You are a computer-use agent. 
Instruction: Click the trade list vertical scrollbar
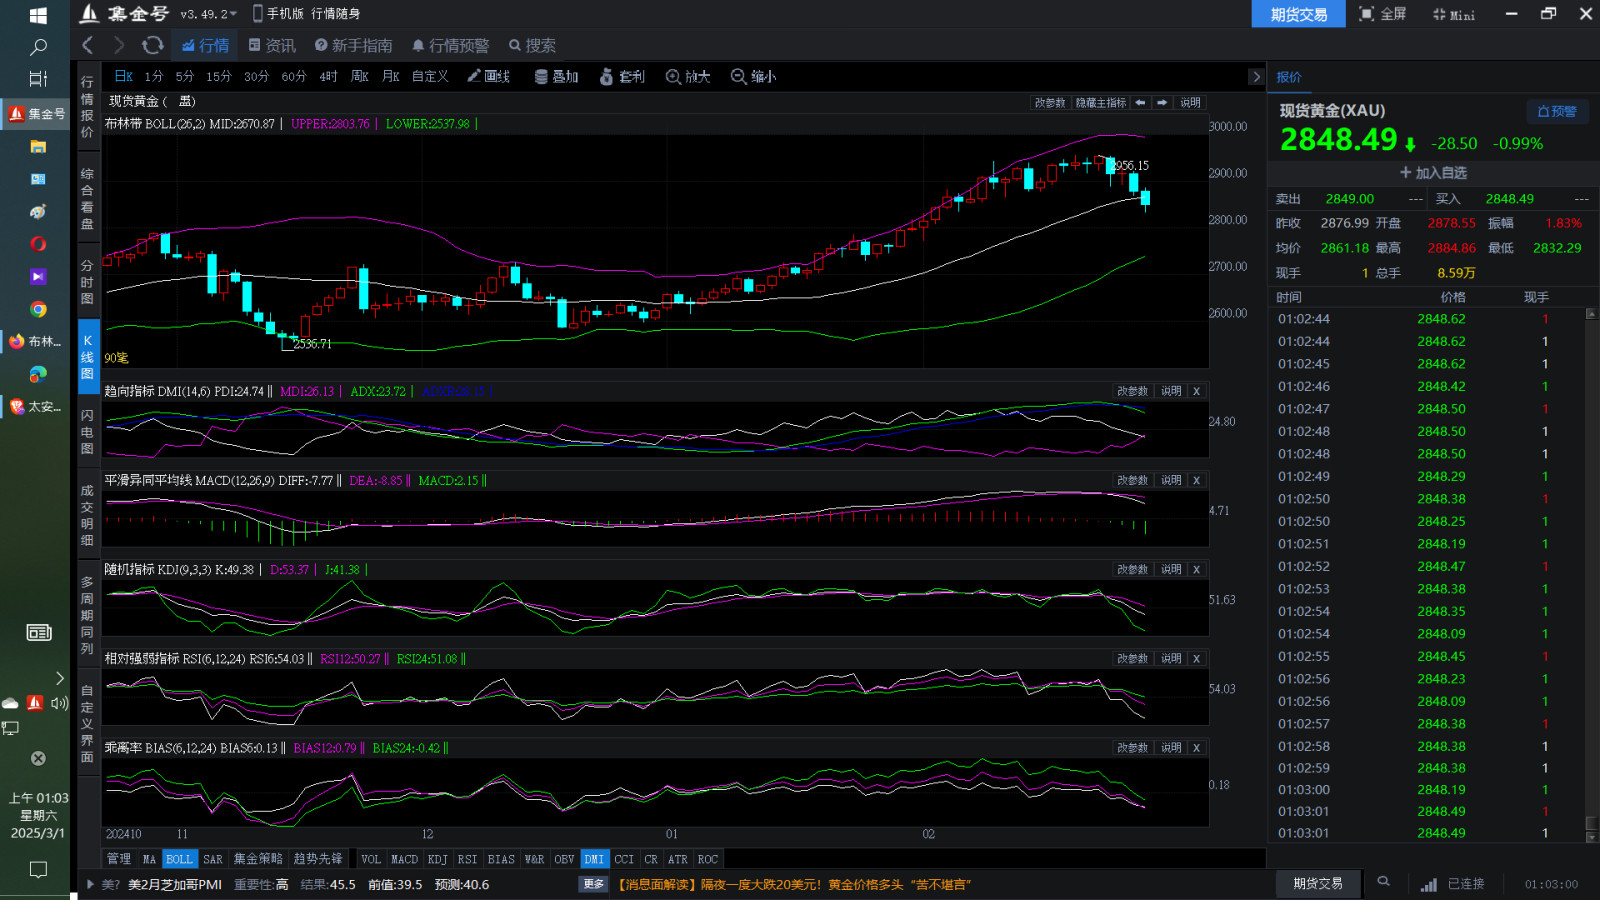1591,570
